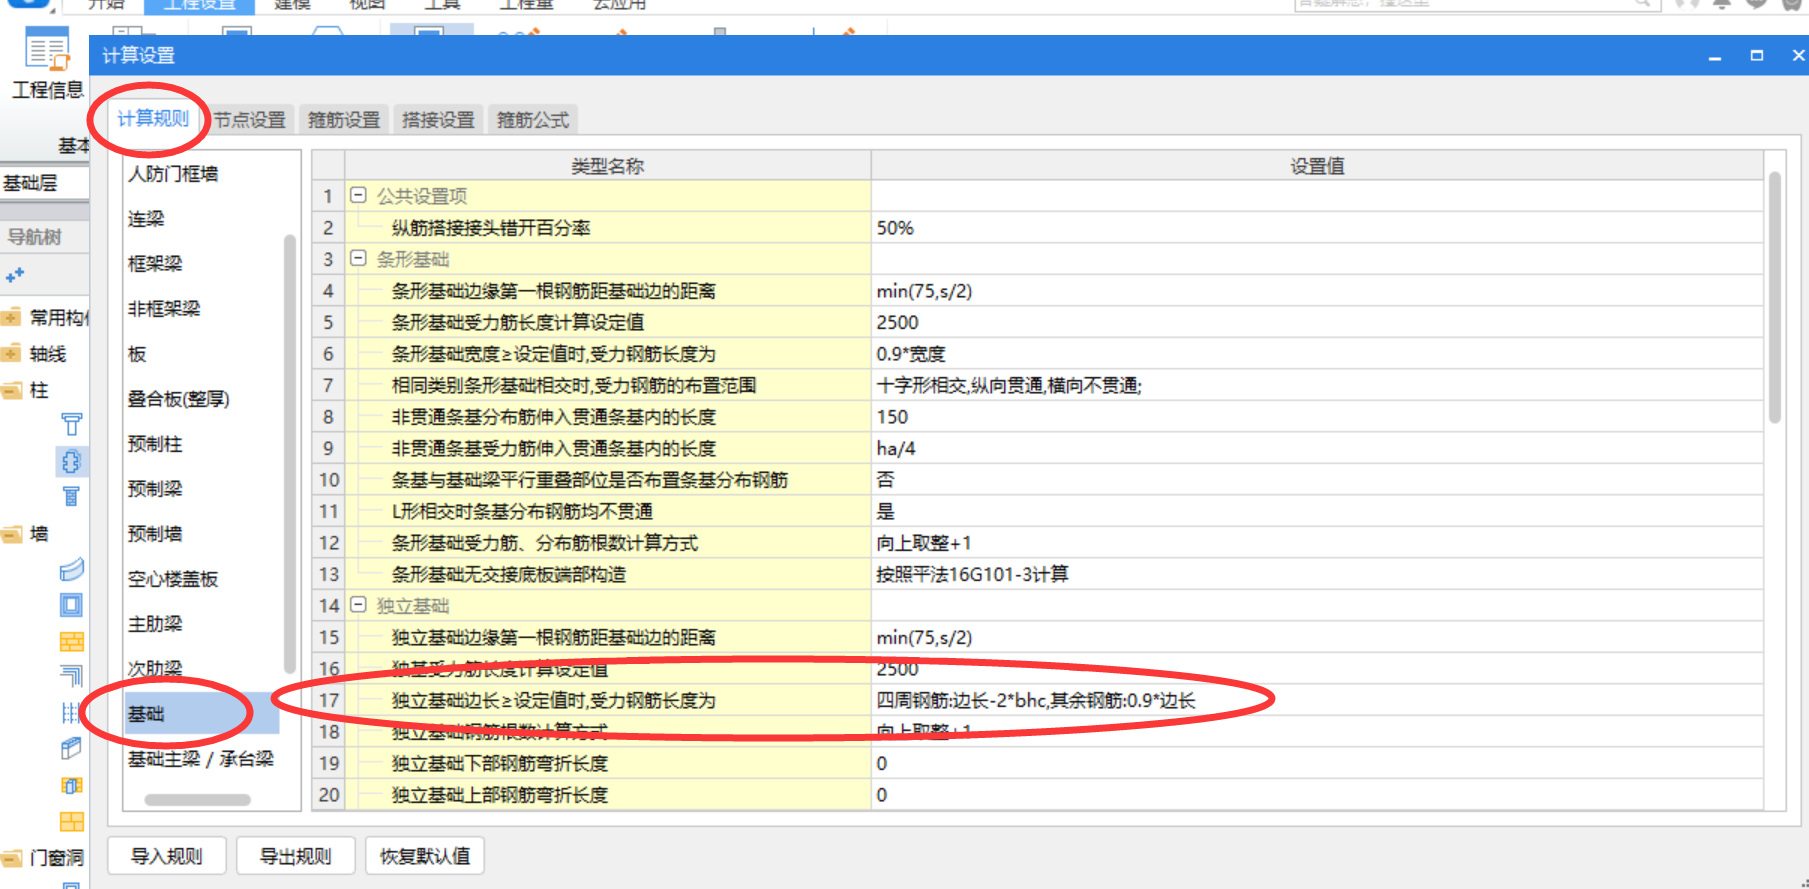Collapse the 墙 folder in the navigation tree

pos(11,534)
